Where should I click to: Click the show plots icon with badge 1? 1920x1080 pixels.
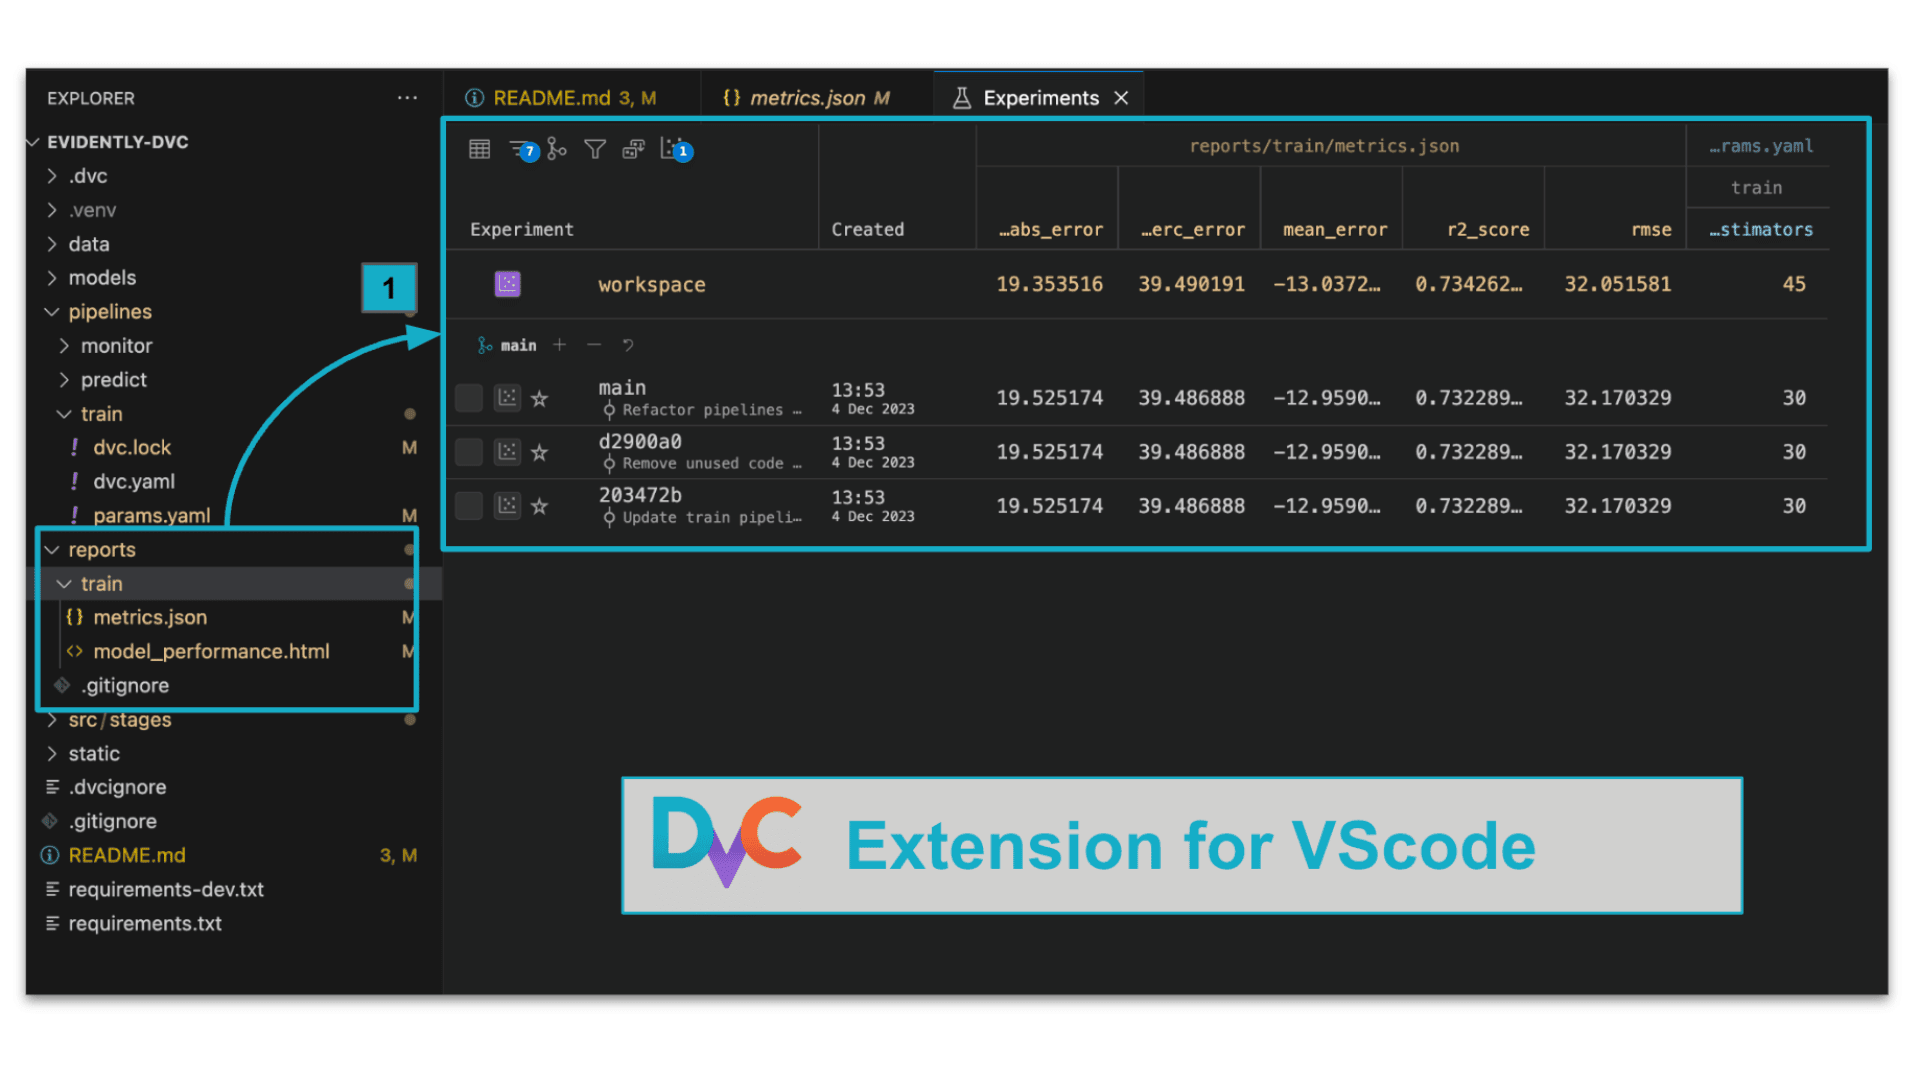tap(672, 150)
